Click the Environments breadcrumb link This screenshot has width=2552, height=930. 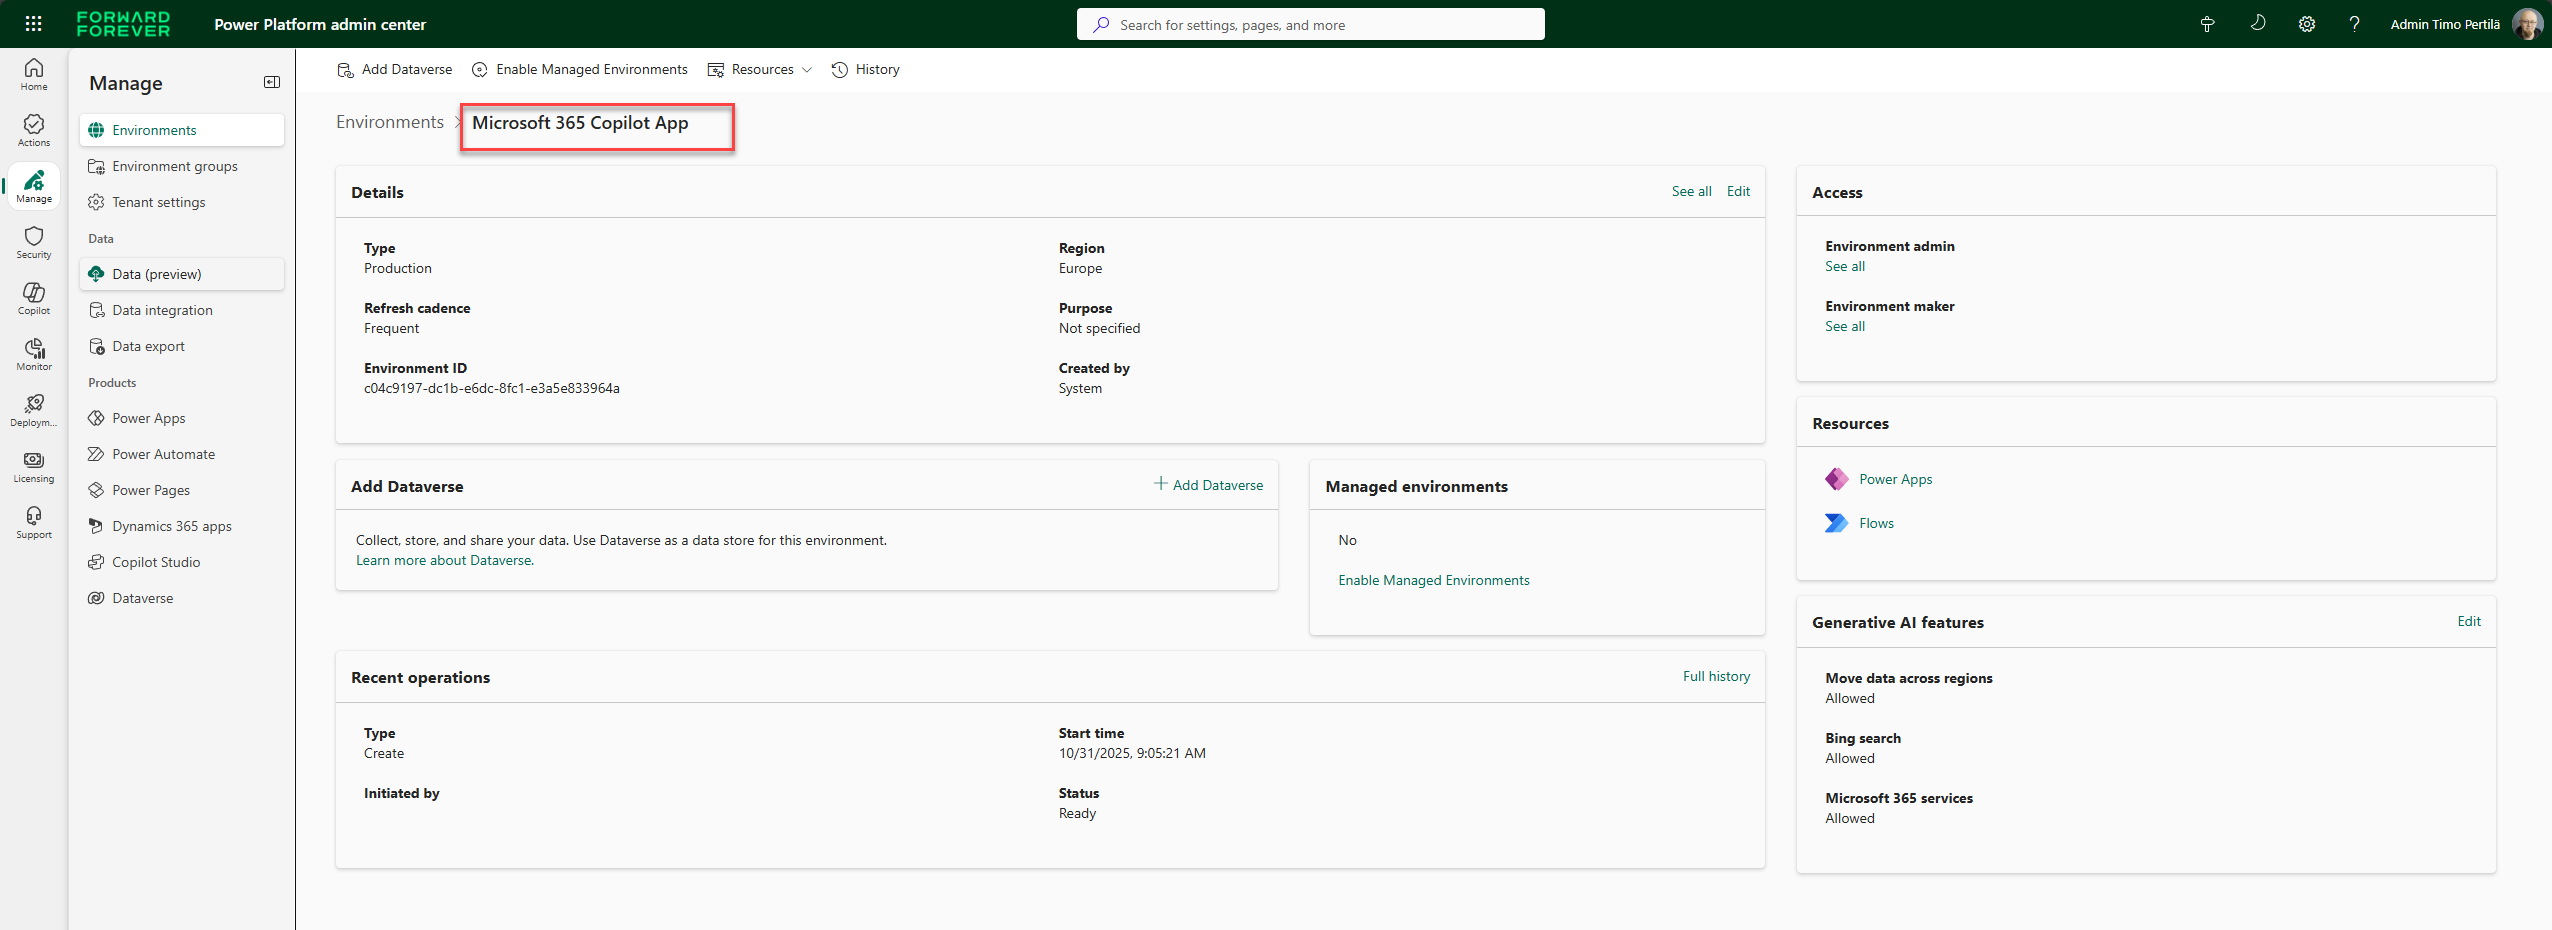click(x=390, y=122)
